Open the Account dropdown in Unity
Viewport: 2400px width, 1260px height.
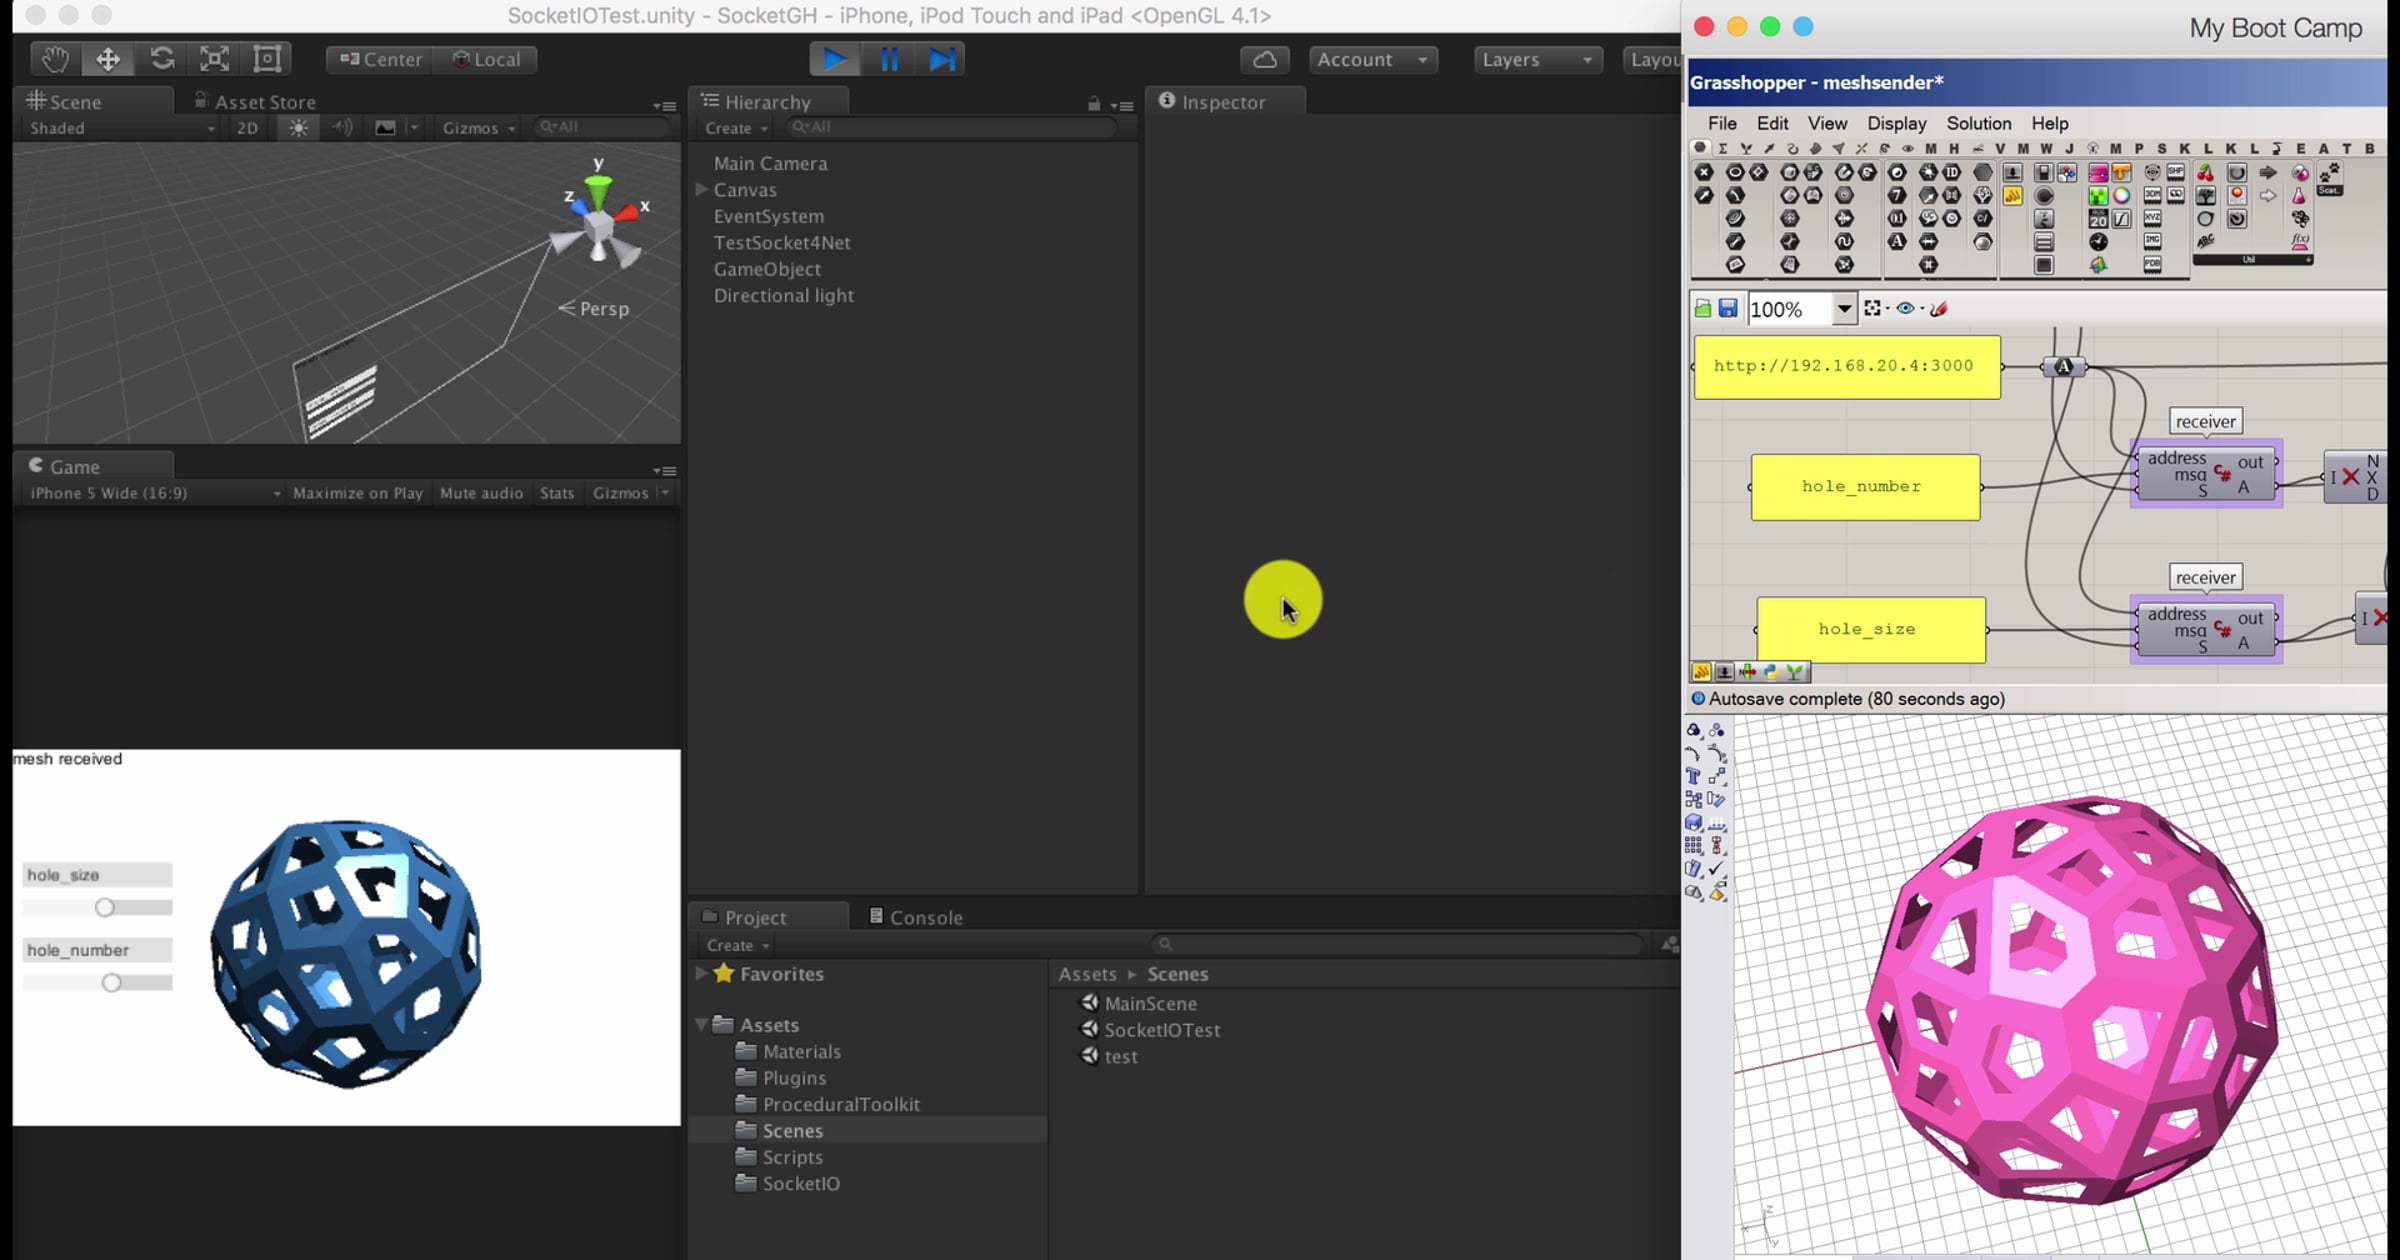click(x=1373, y=60)
